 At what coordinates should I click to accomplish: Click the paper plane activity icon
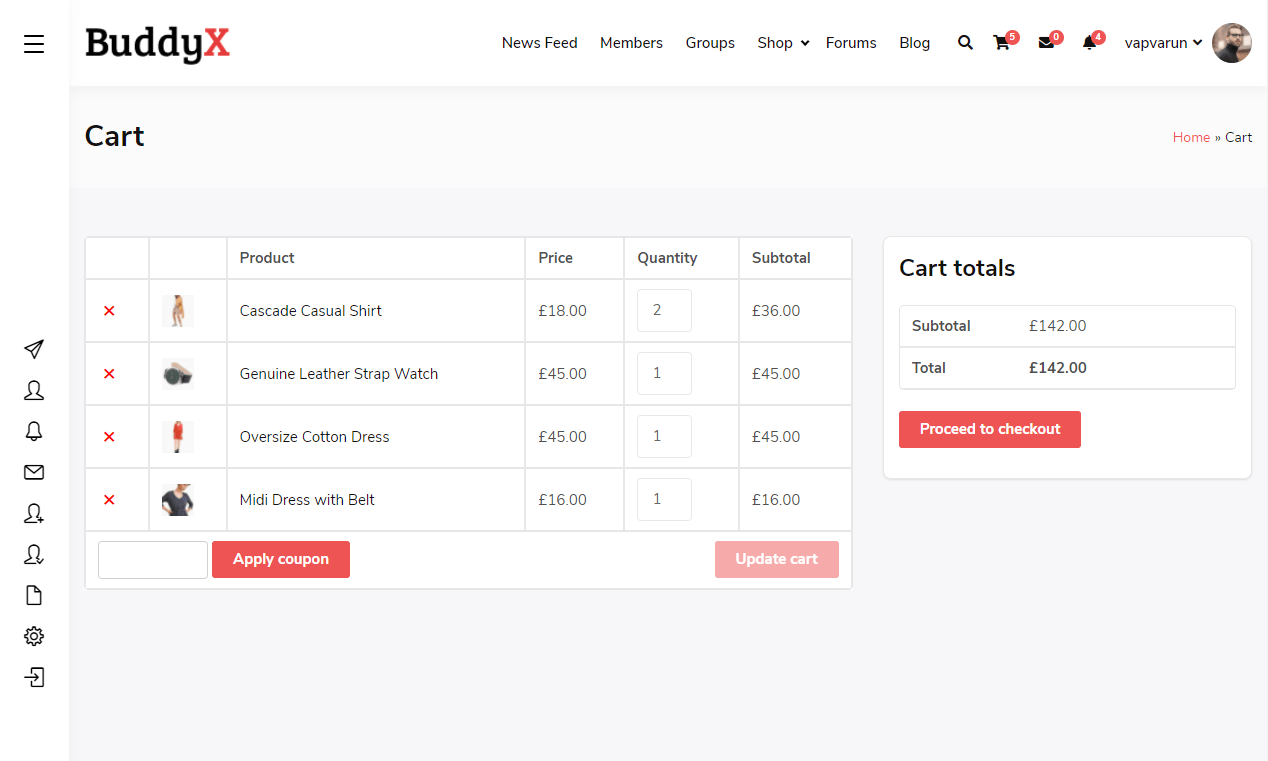coord(34,349)
